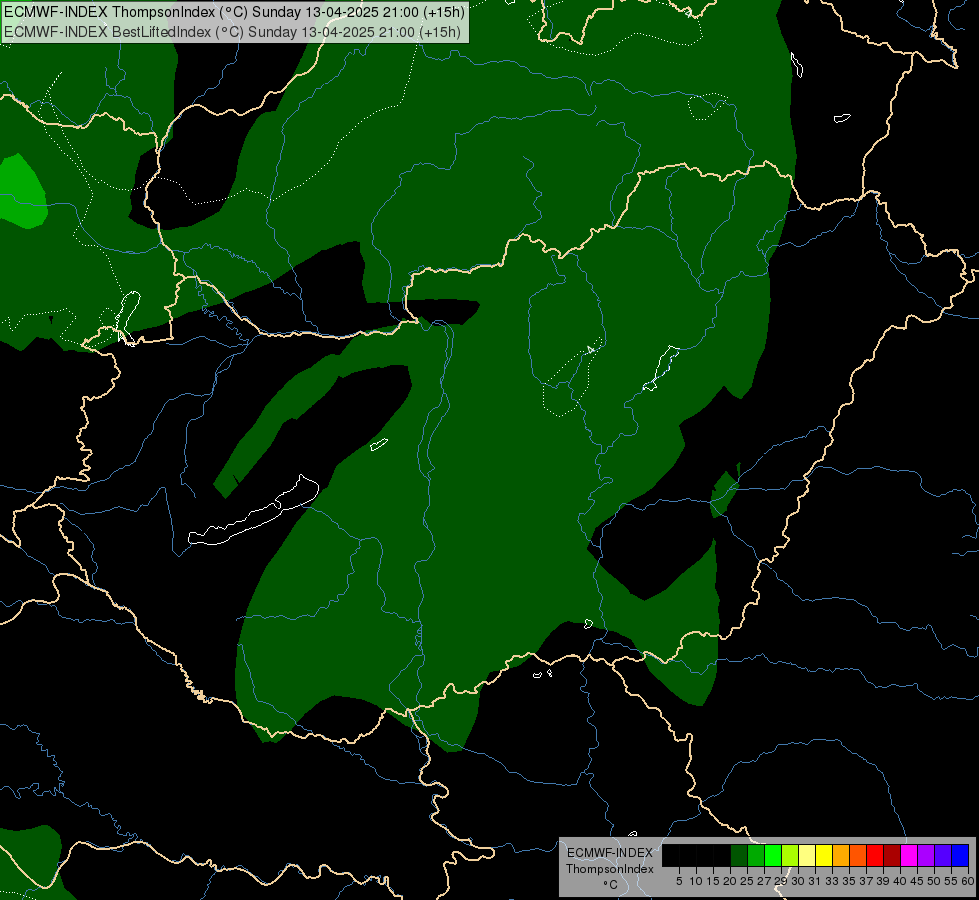This screenshot has width=979, height=900.
Task: Select the purple 45–50 legend swatch
Action: pos(926,856)
